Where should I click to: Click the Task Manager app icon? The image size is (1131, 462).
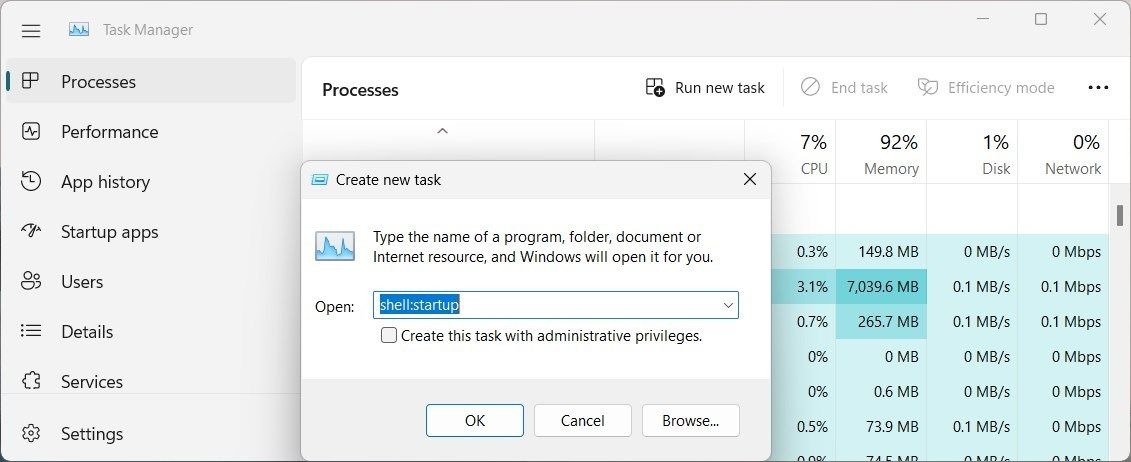pos(79,30)
